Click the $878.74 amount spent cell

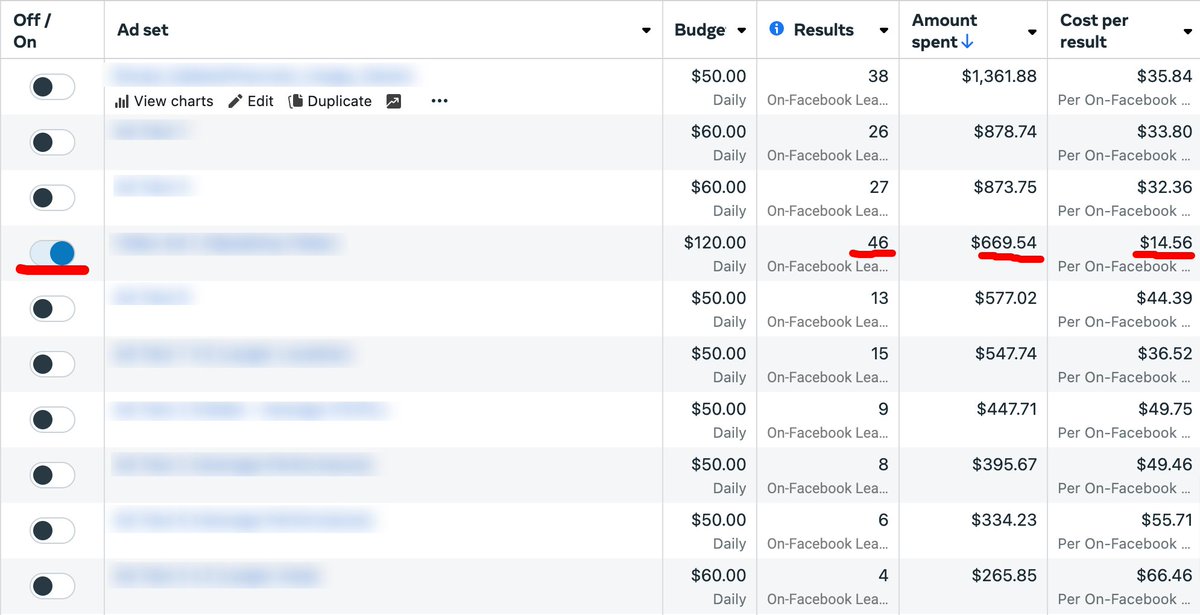coord(1005,131)
